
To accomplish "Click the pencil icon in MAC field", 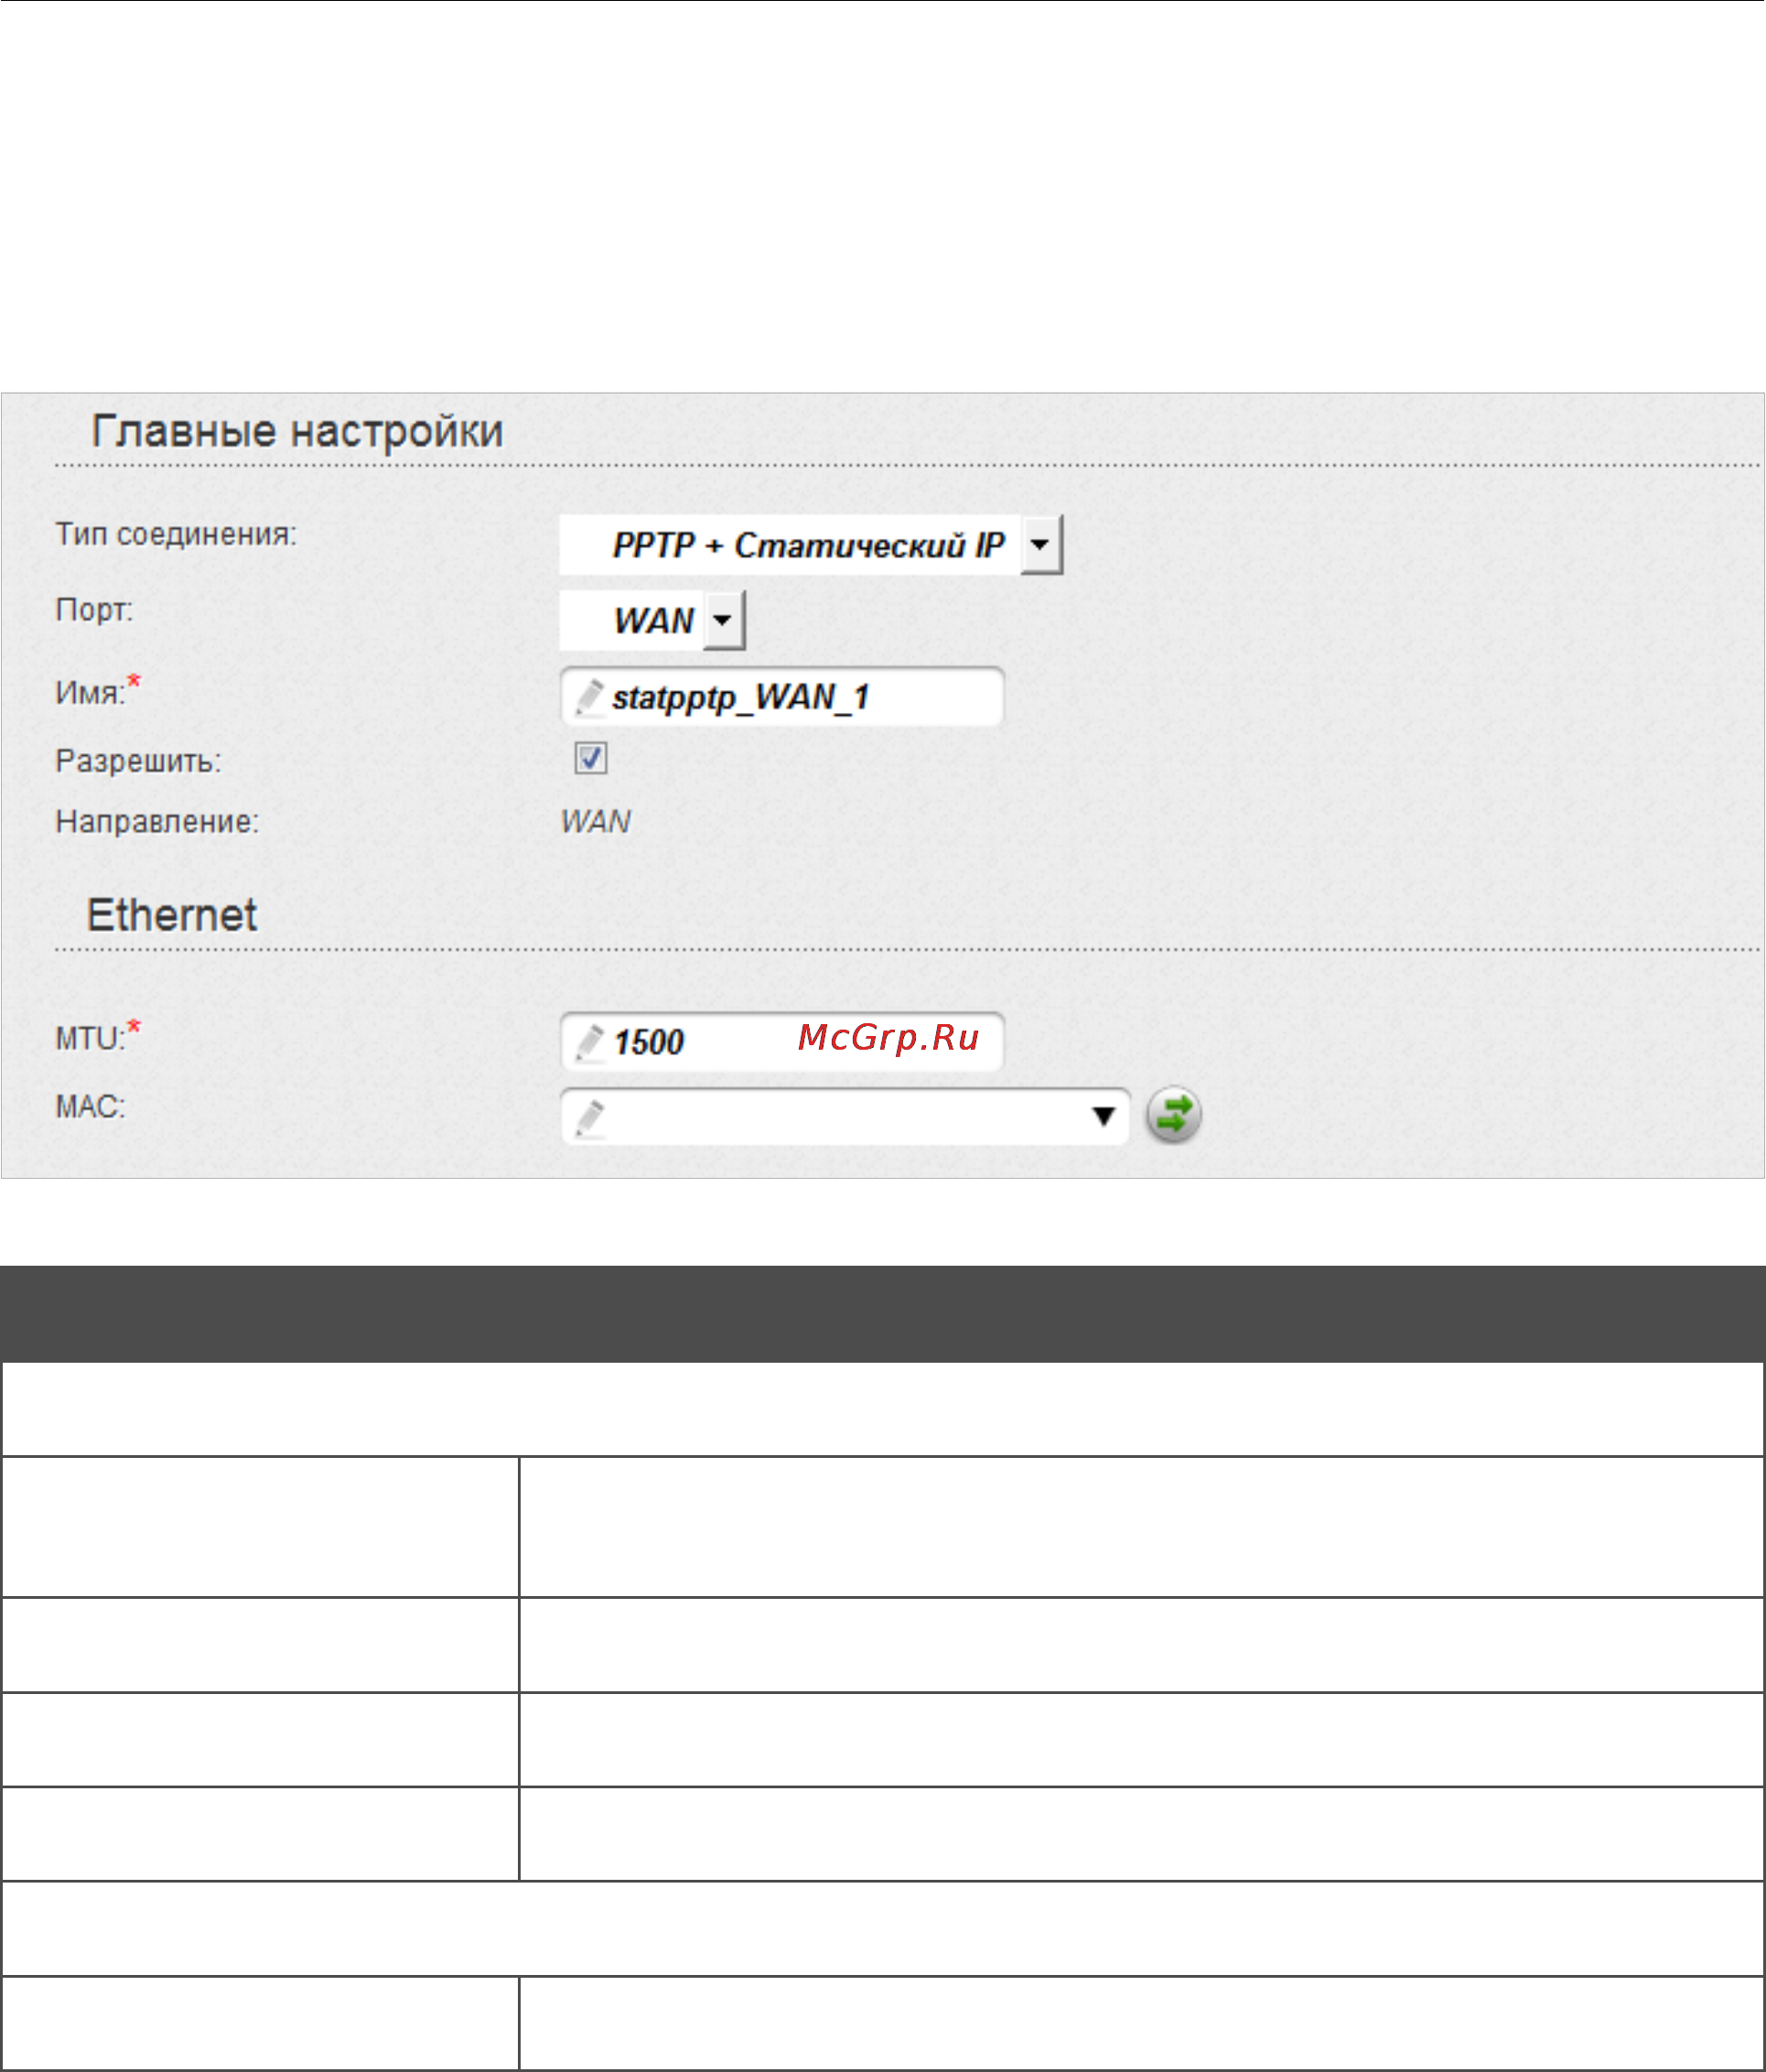I will [590, 1118].
